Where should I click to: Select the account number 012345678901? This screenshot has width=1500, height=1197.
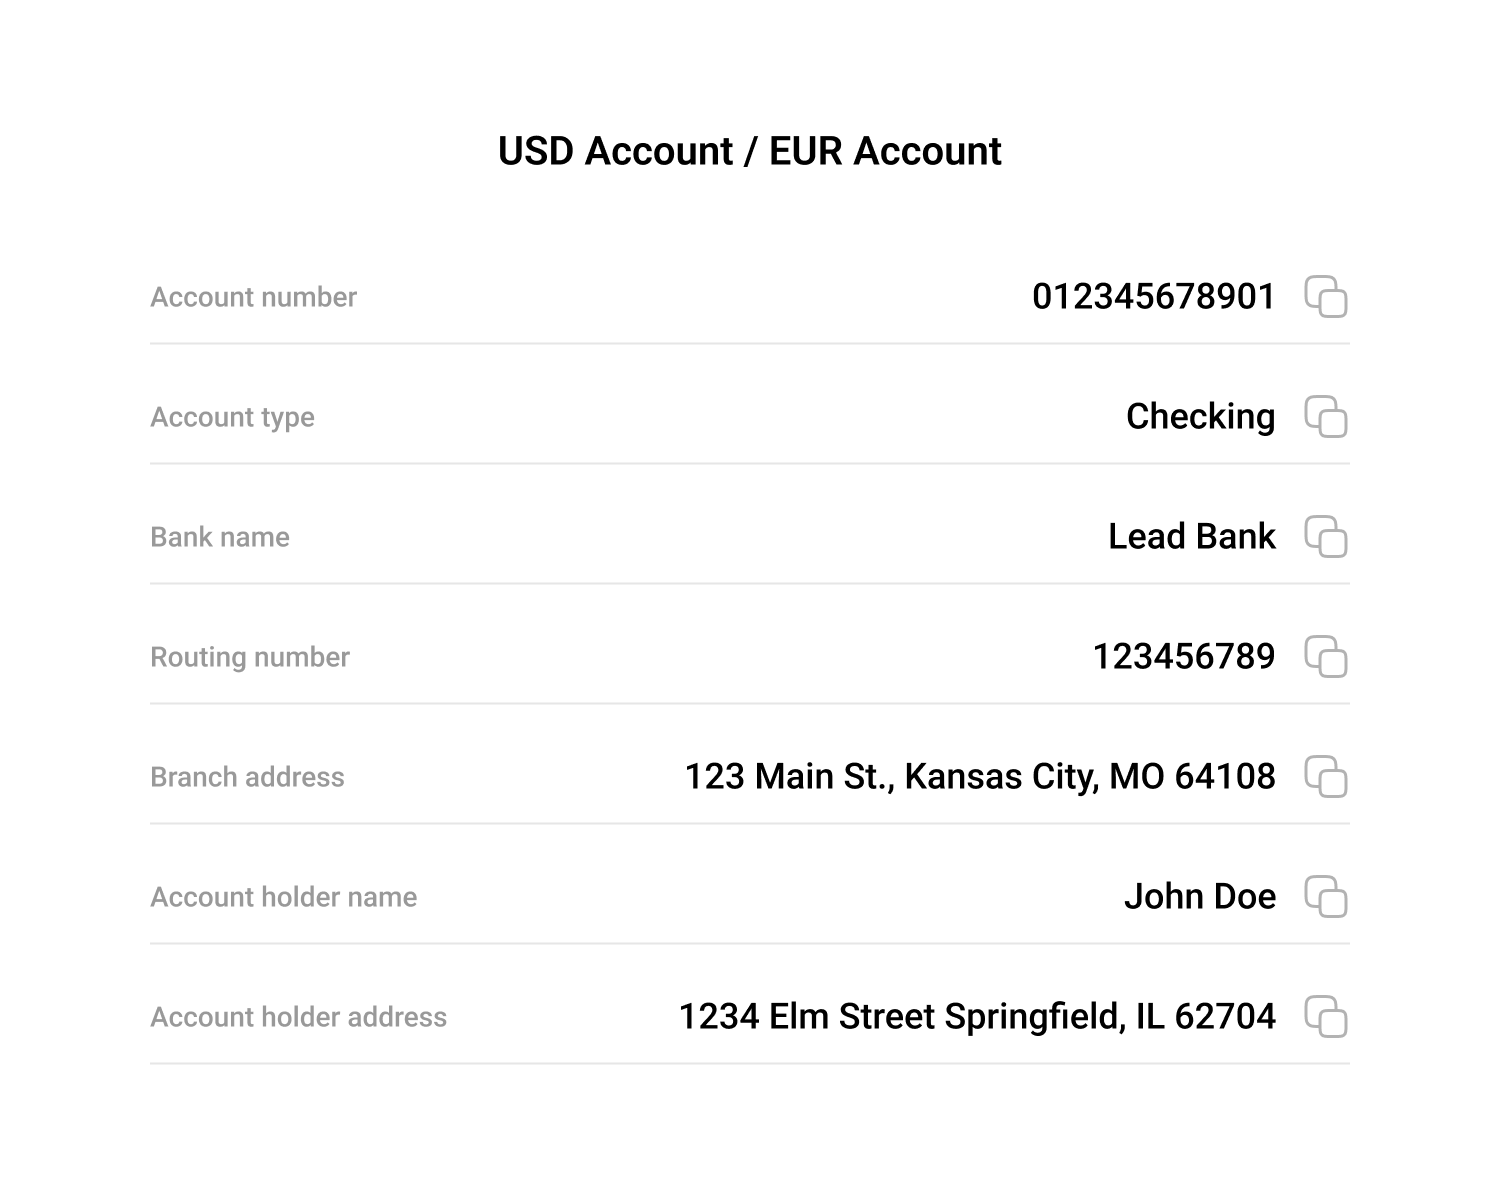1152,297
